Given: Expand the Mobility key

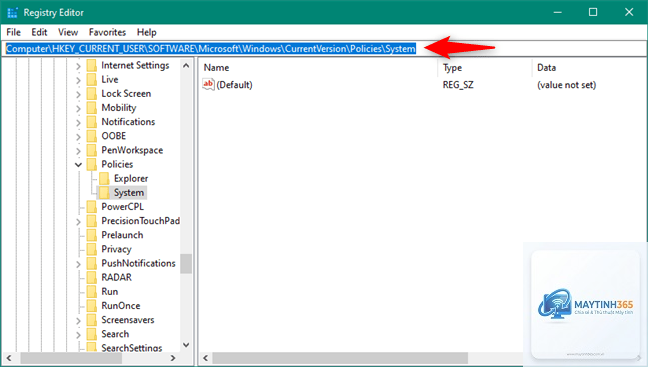Looking at the screenshot, I should point(78,108).
